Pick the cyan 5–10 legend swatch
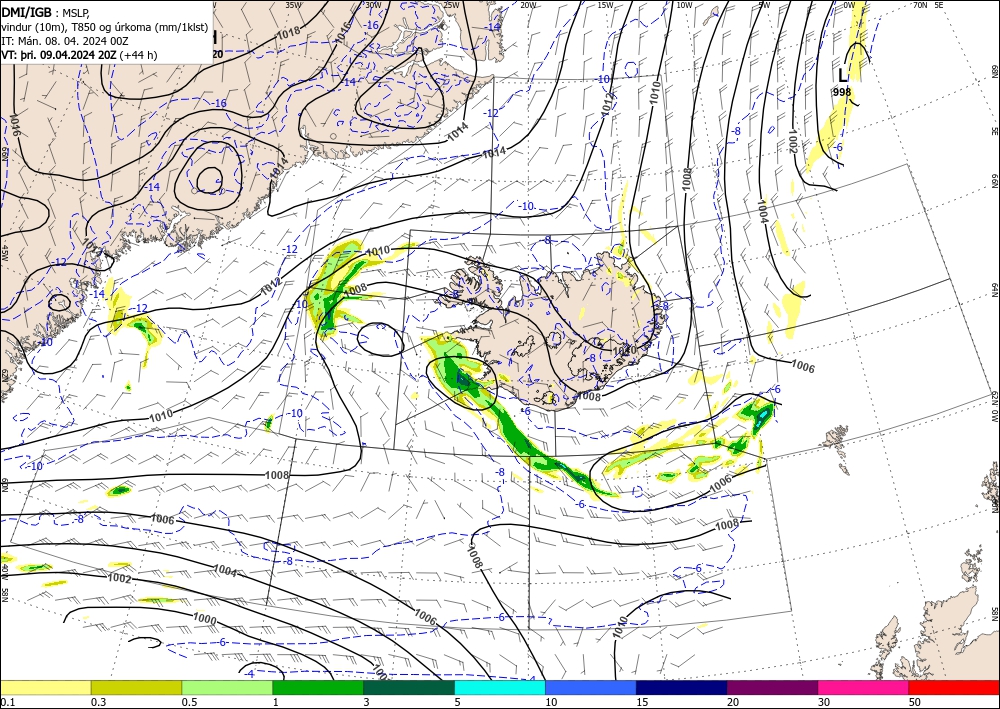Screen dimensions: 1000x709 (500, 687)
